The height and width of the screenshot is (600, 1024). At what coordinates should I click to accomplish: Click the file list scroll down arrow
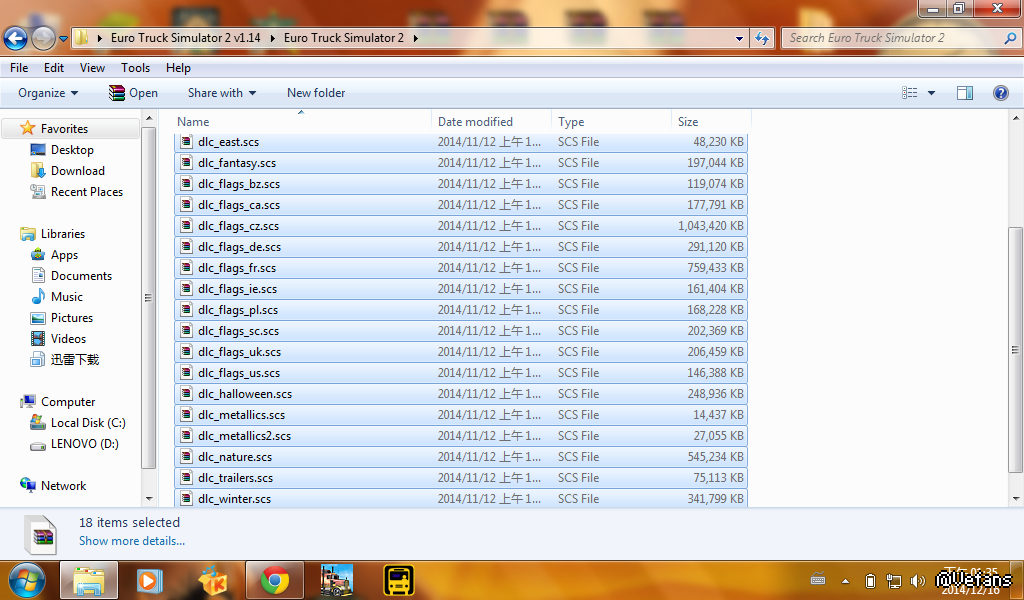pos(1016,499)
